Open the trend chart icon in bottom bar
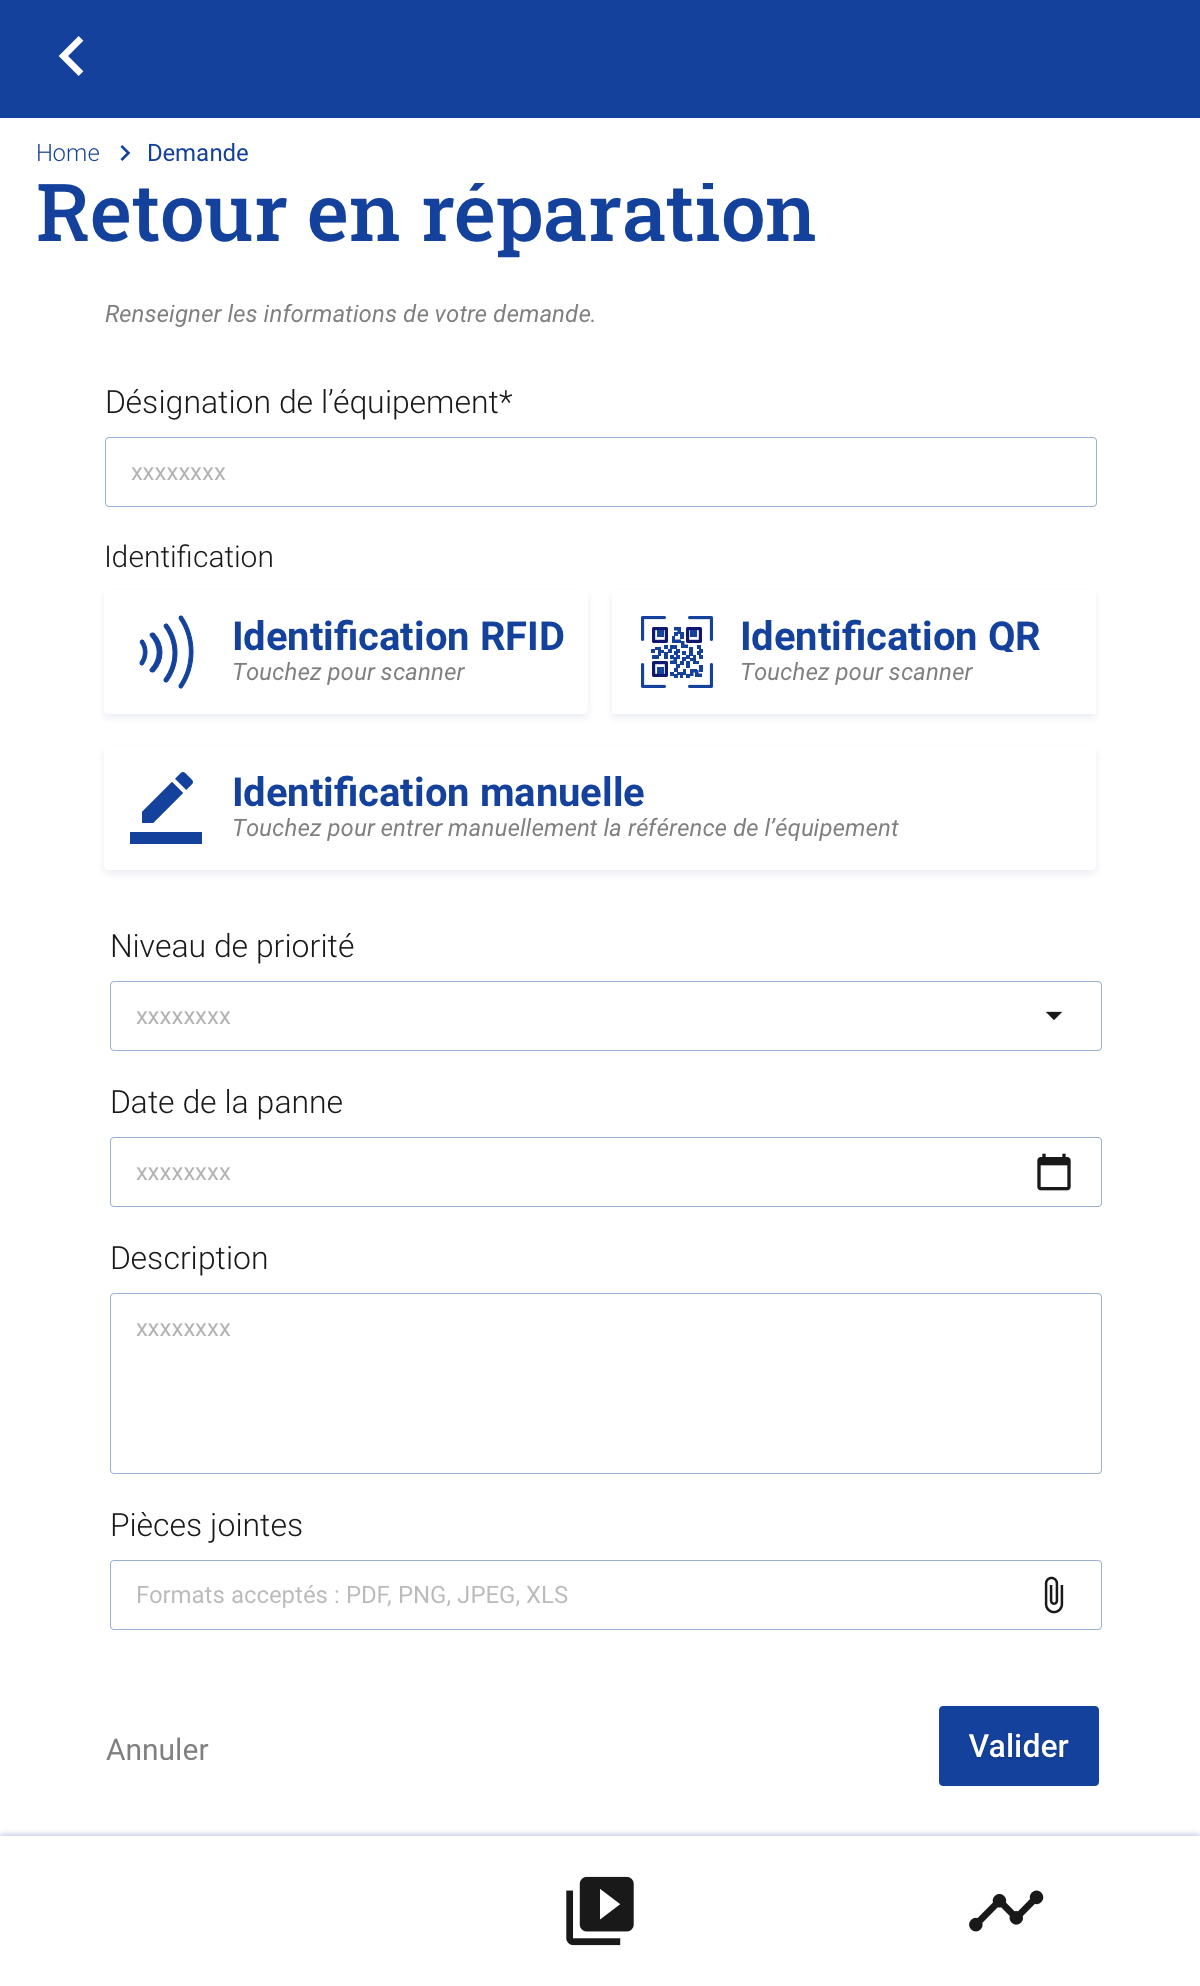The height and width of the screenshot is (1986, 1200). tap(1006, 1910)
